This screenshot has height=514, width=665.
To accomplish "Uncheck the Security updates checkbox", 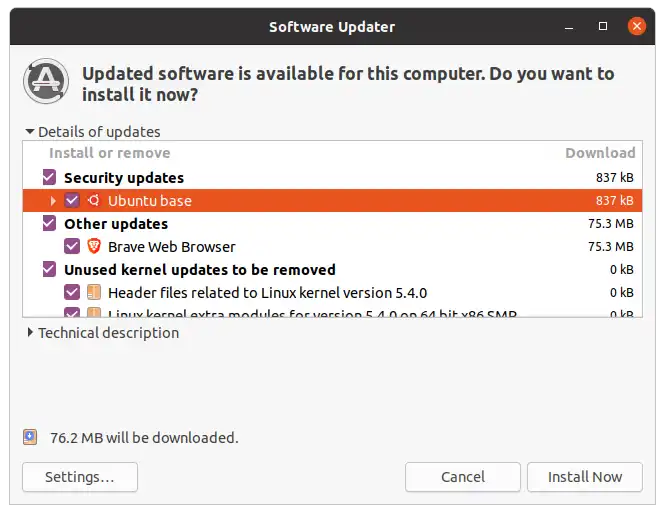I will (x=49, y=177).
